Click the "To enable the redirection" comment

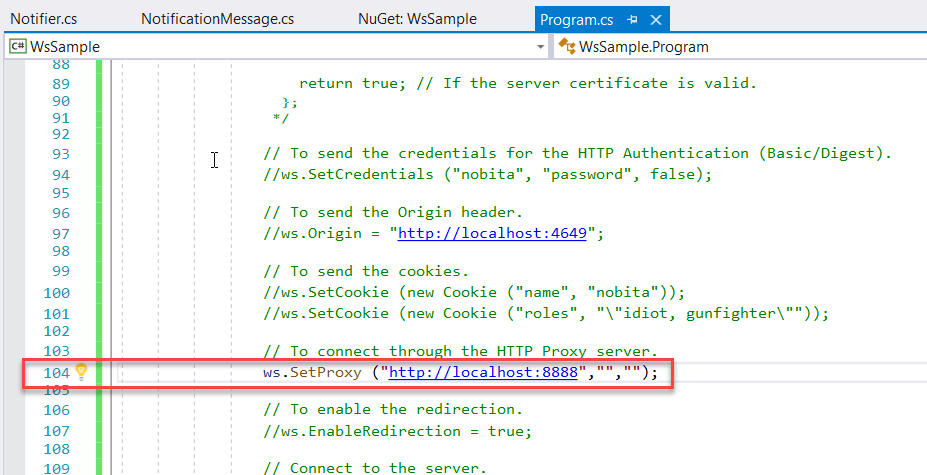(x=393, y=409)
